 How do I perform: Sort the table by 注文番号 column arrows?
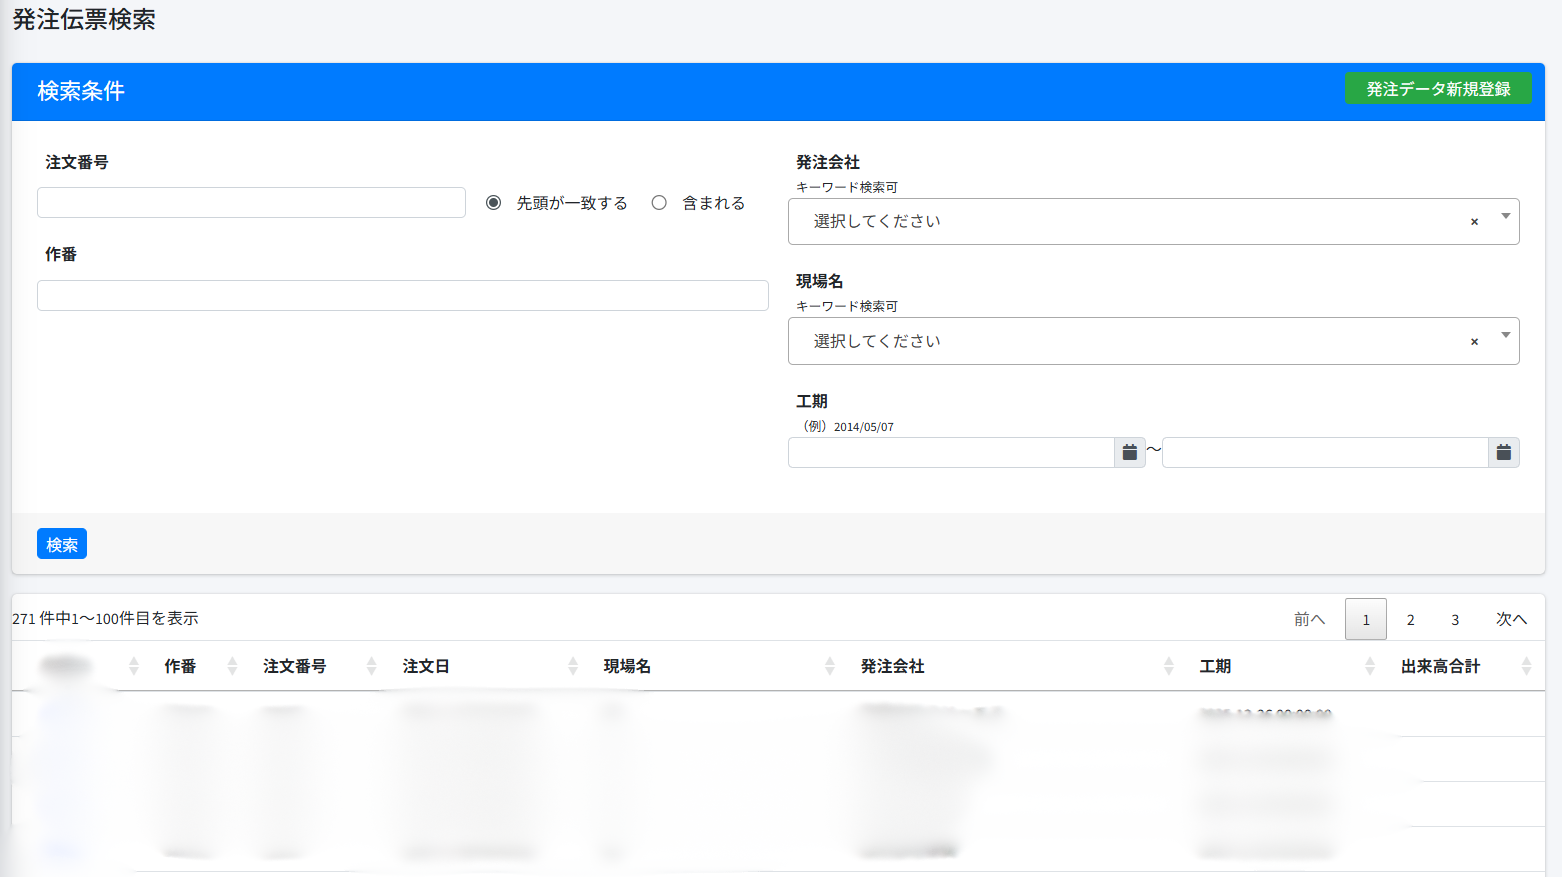click(x=371, y=666)
